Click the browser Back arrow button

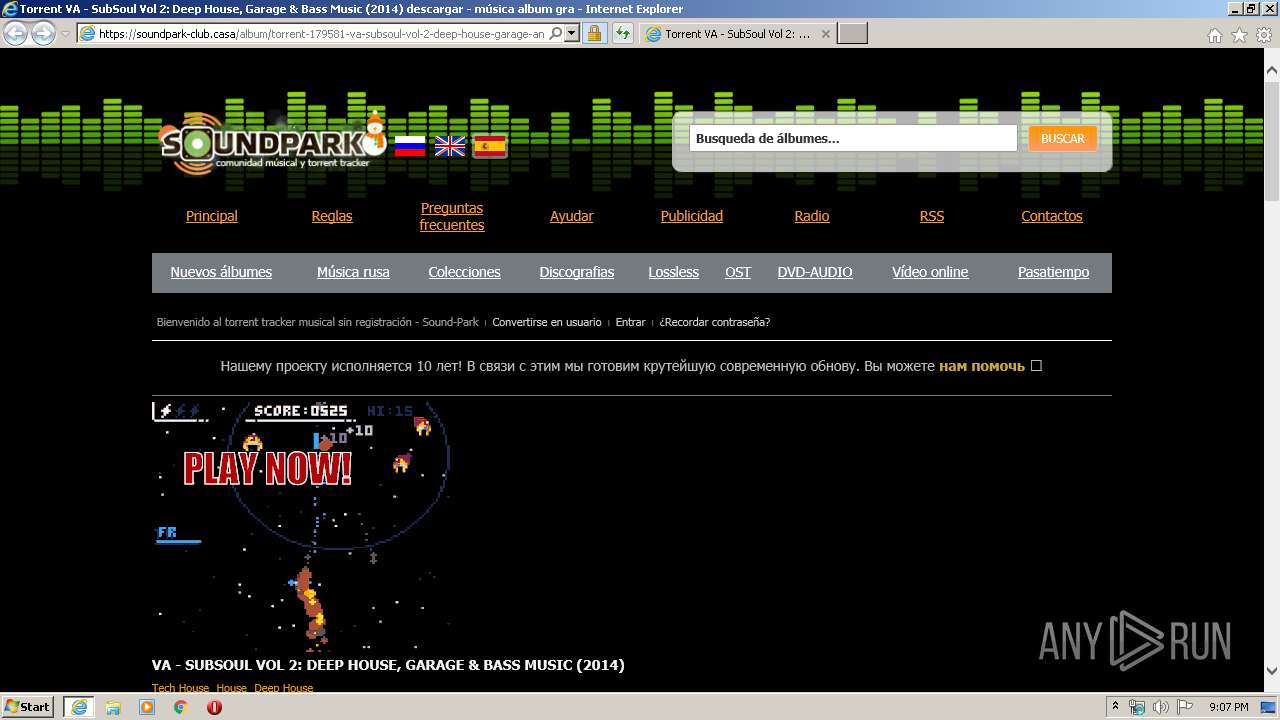15,33
